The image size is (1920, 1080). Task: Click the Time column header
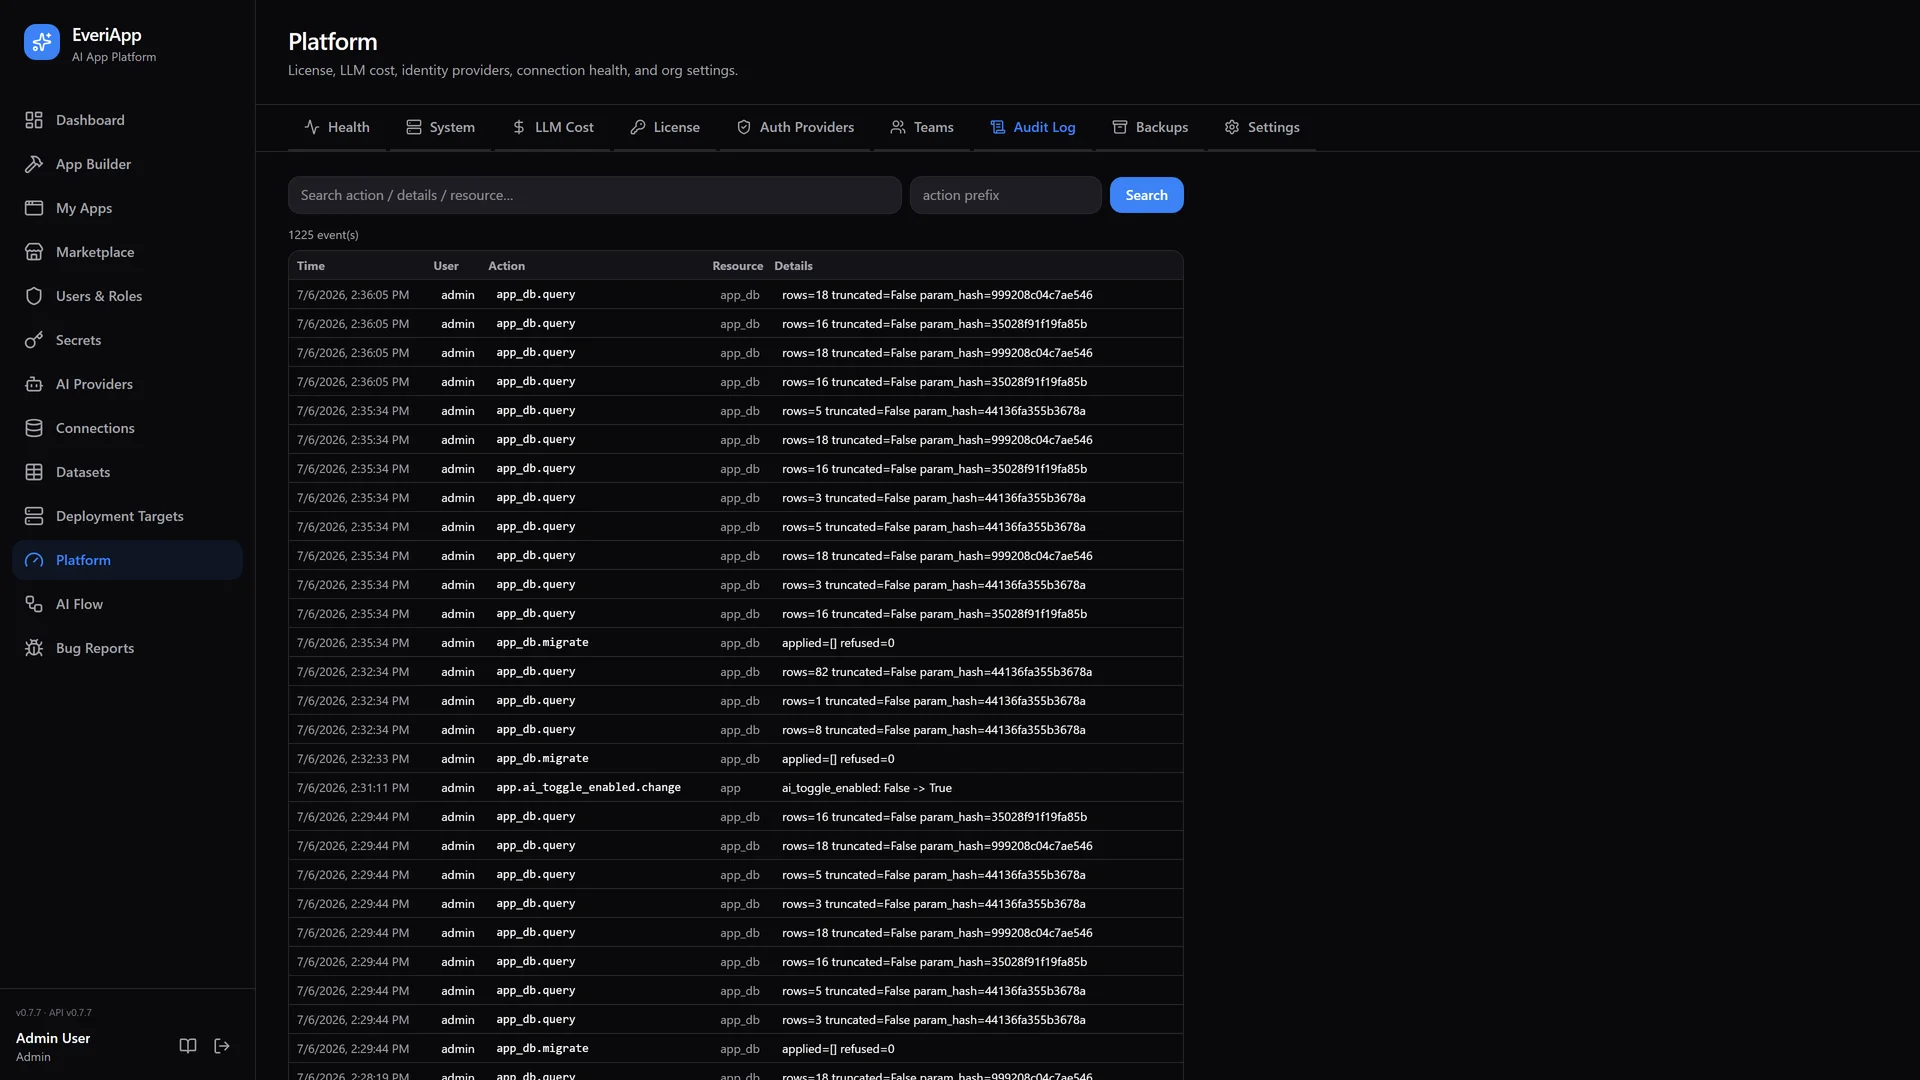click(x=311, y=266)
